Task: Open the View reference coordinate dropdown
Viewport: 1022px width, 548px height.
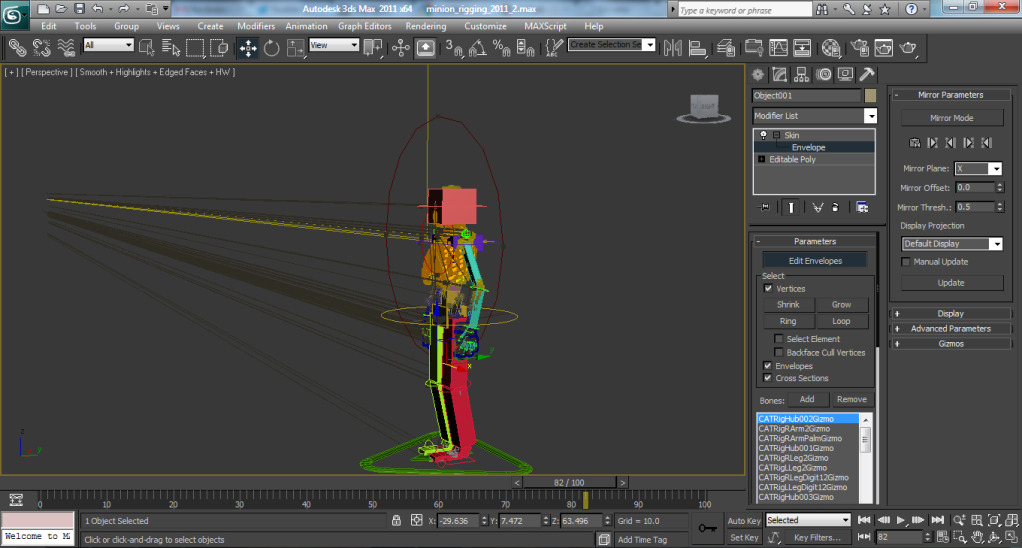Action: pyautogui.click(x=334, y=45)
